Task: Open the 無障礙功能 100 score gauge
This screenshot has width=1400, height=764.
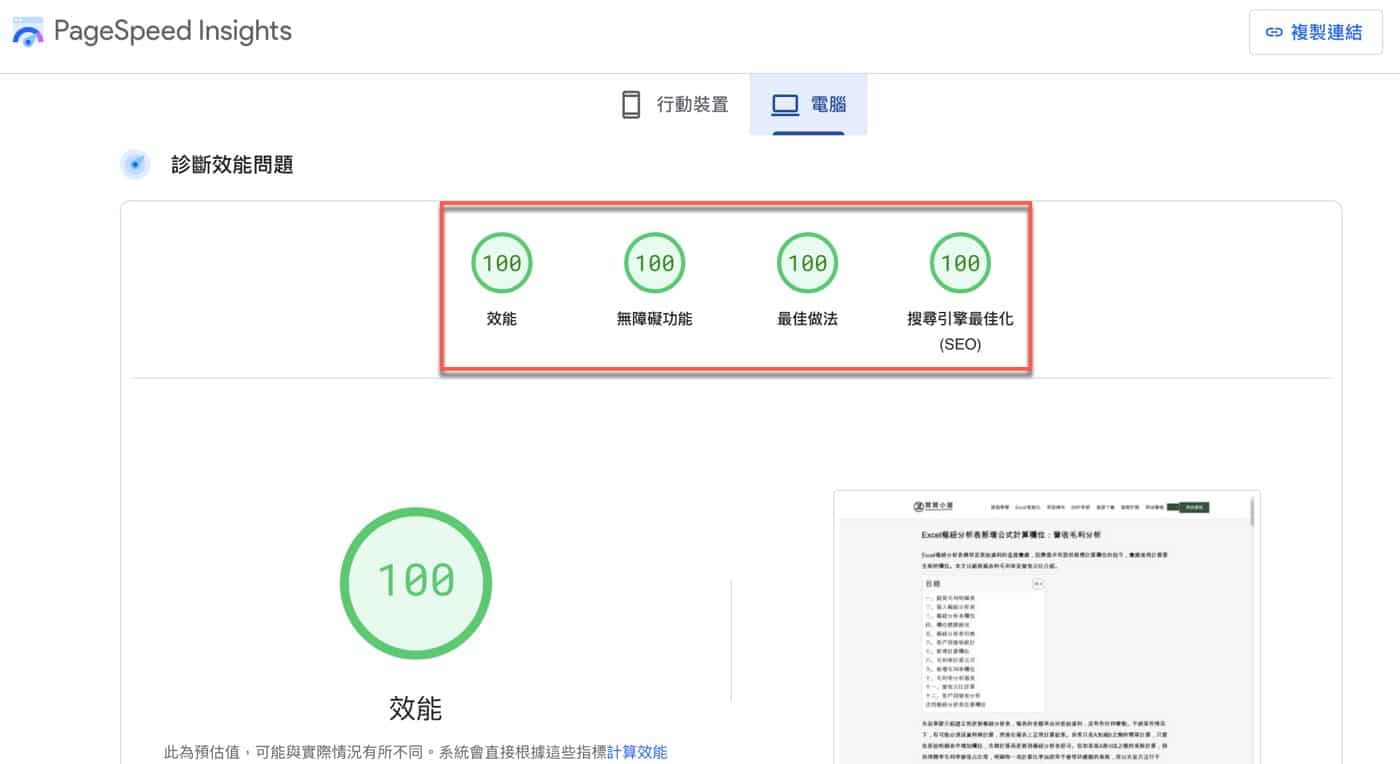Action: click(x=655, y=263)
